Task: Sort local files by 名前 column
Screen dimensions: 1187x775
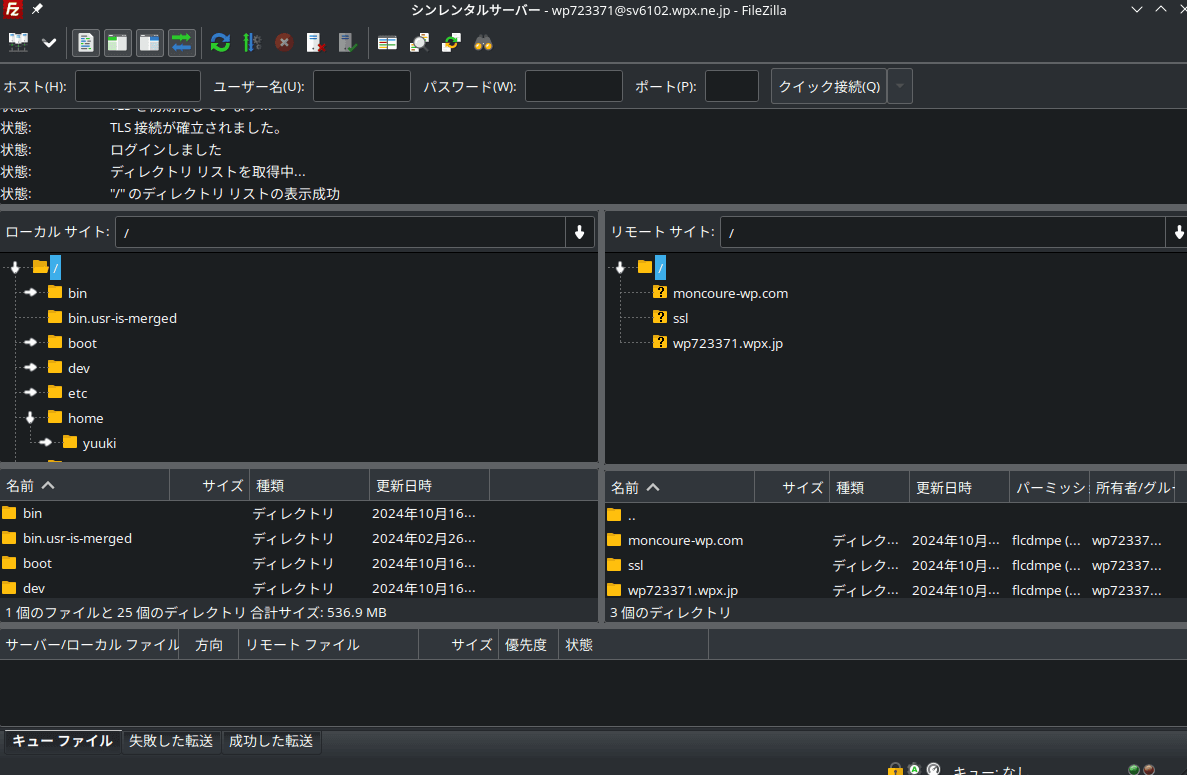Action: 85,485
